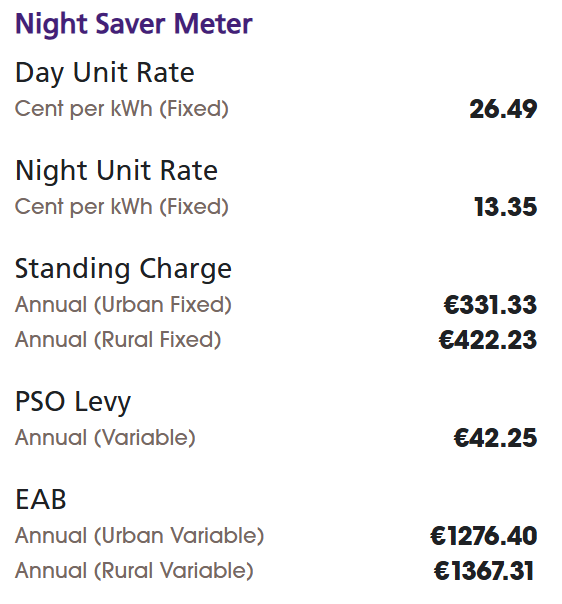Select the Day Unit Rate label
The width and height of the screenshot is (562, 604).
coord(105,73)
